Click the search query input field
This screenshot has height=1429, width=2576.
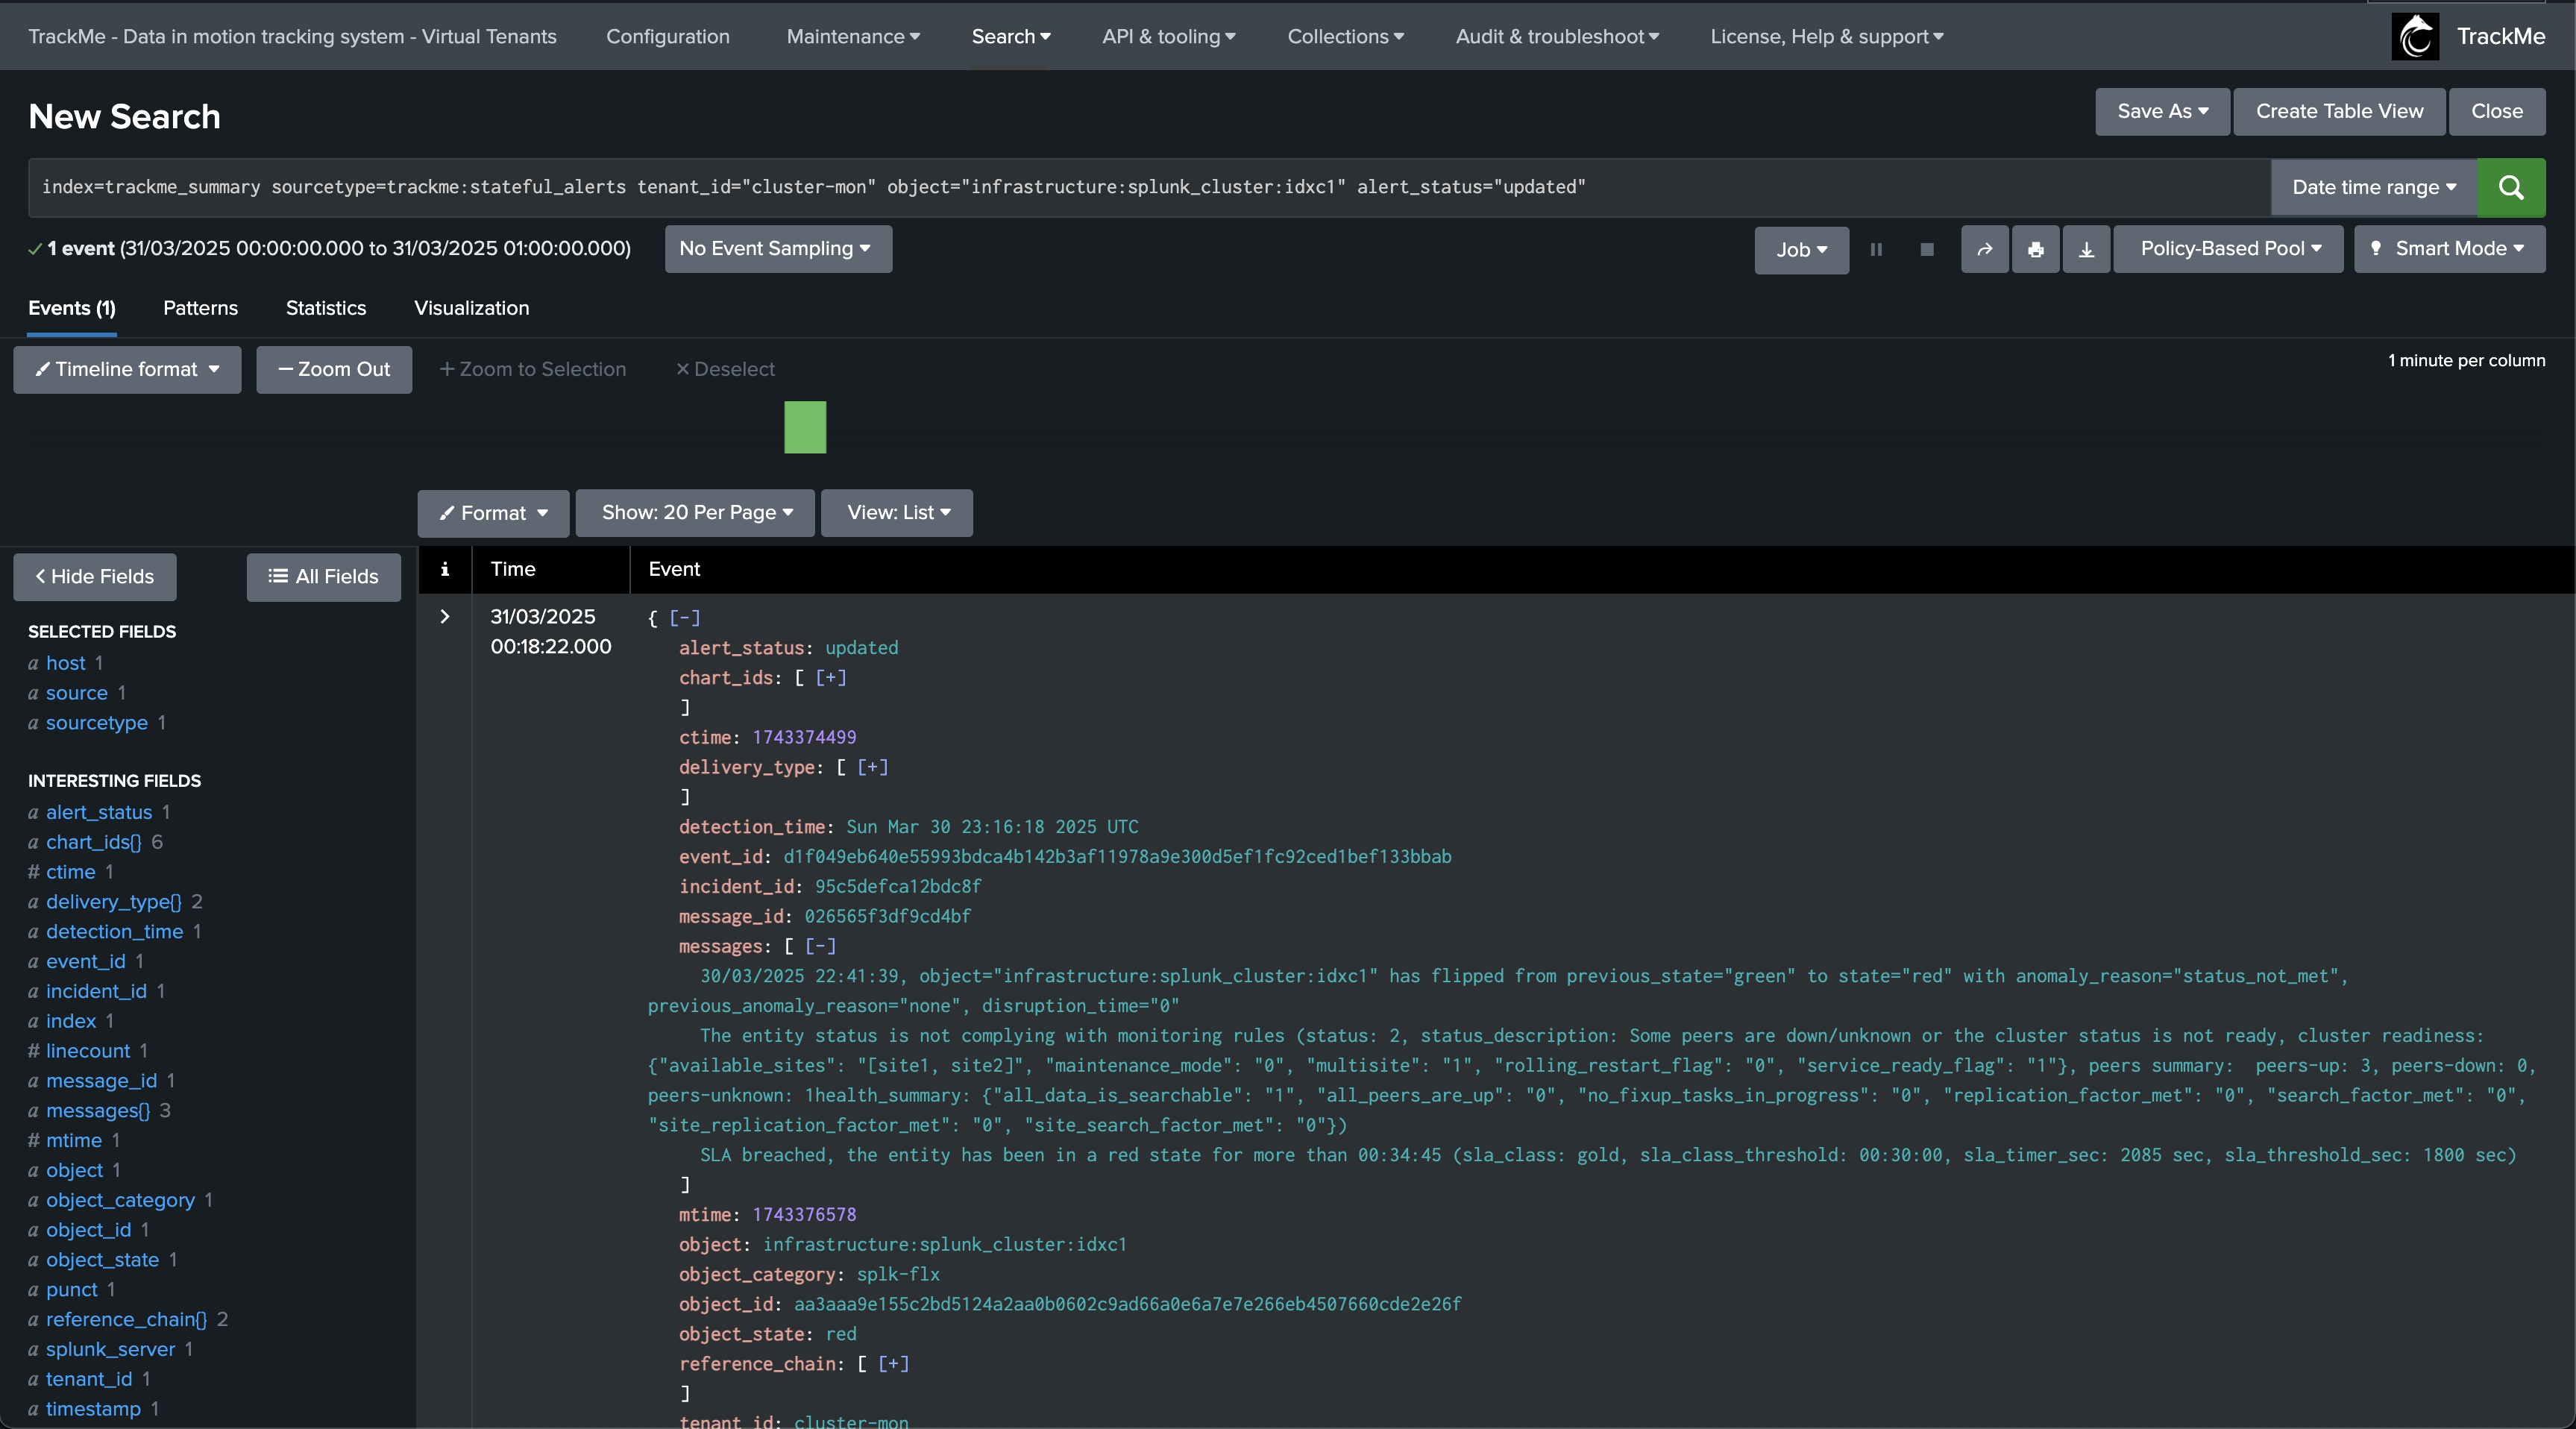(x=1150, y=187)
